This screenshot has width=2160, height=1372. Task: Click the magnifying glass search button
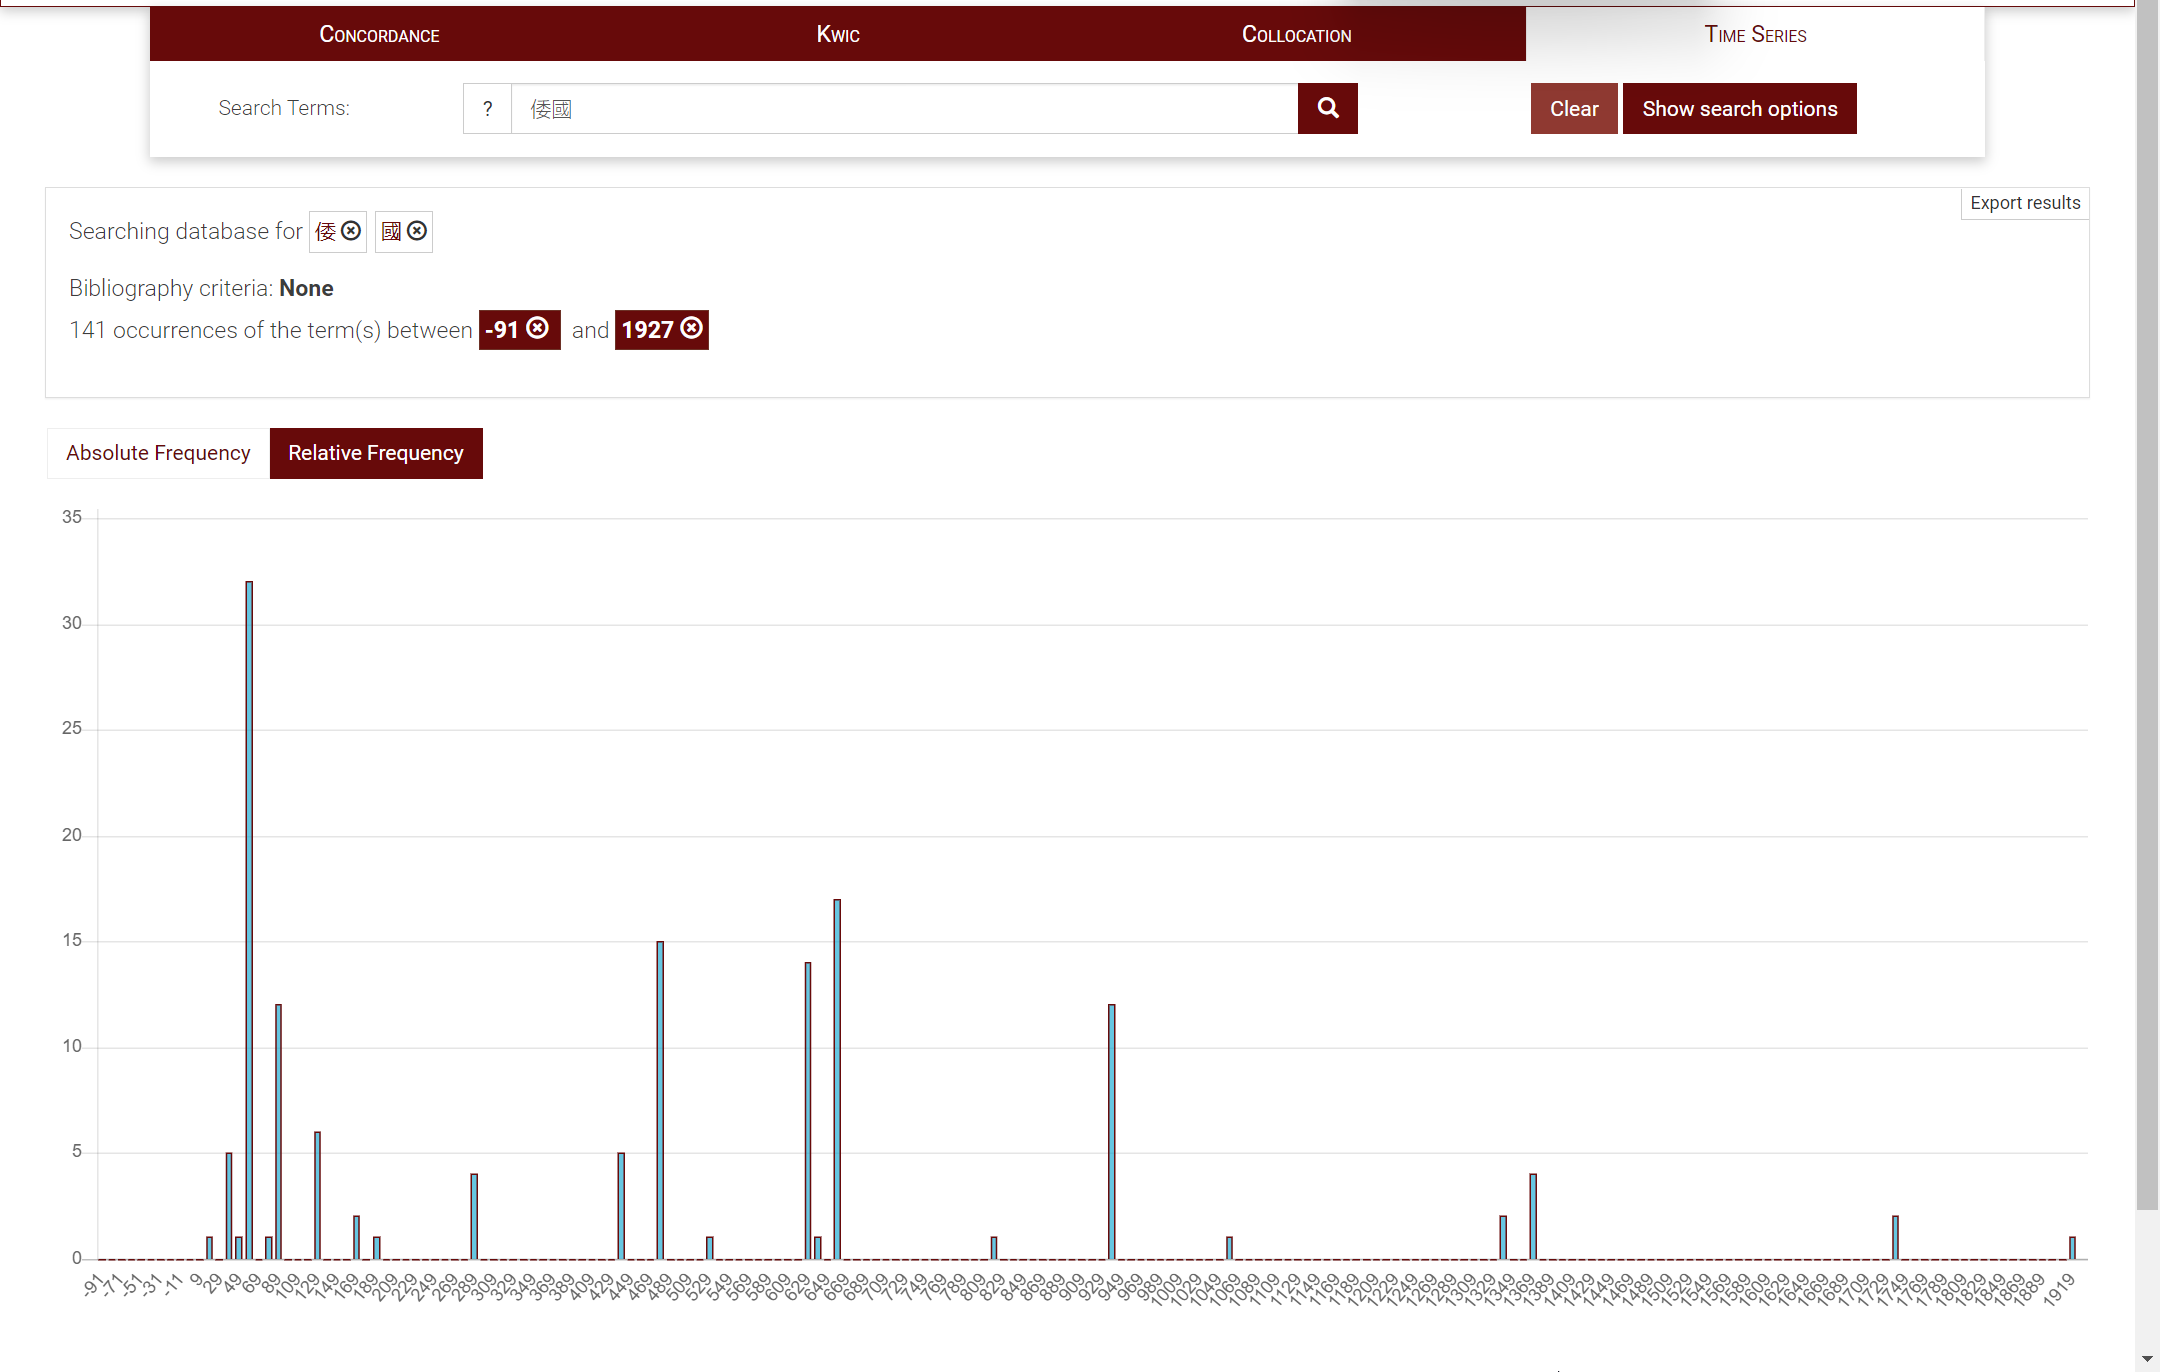click(x=1327, y=108)
